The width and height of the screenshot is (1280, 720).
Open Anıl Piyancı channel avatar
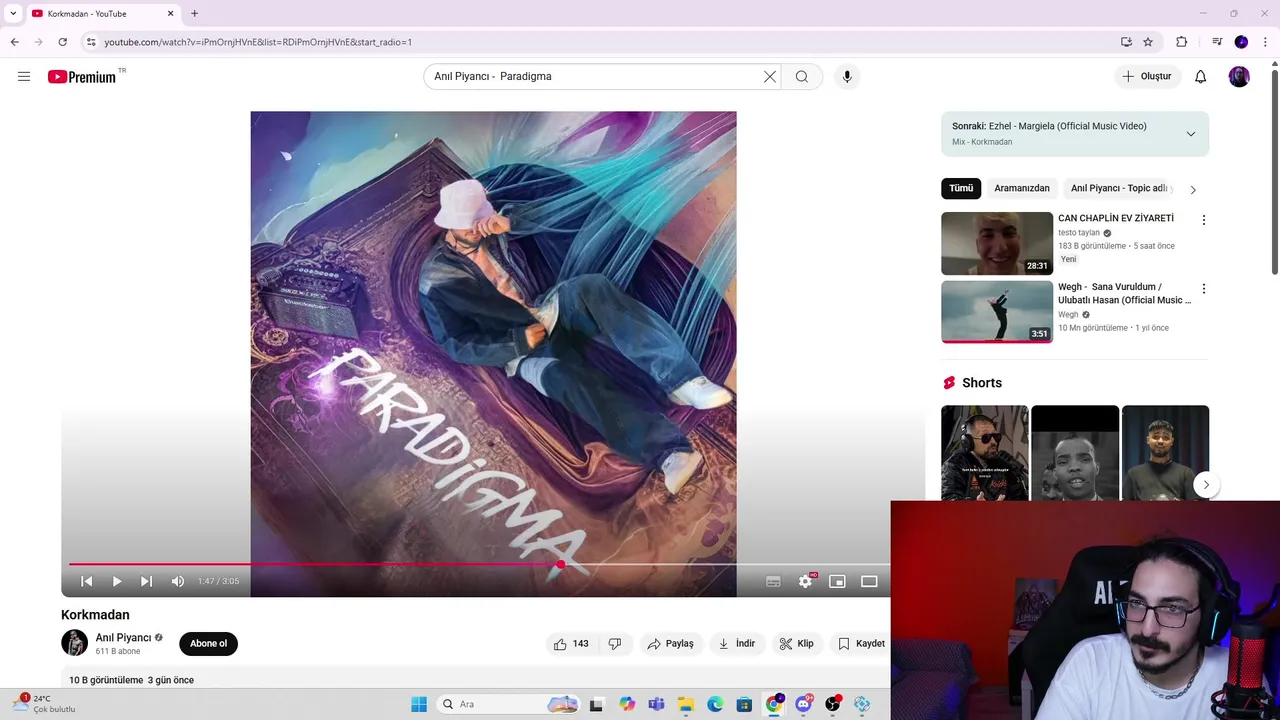point(74,643)
